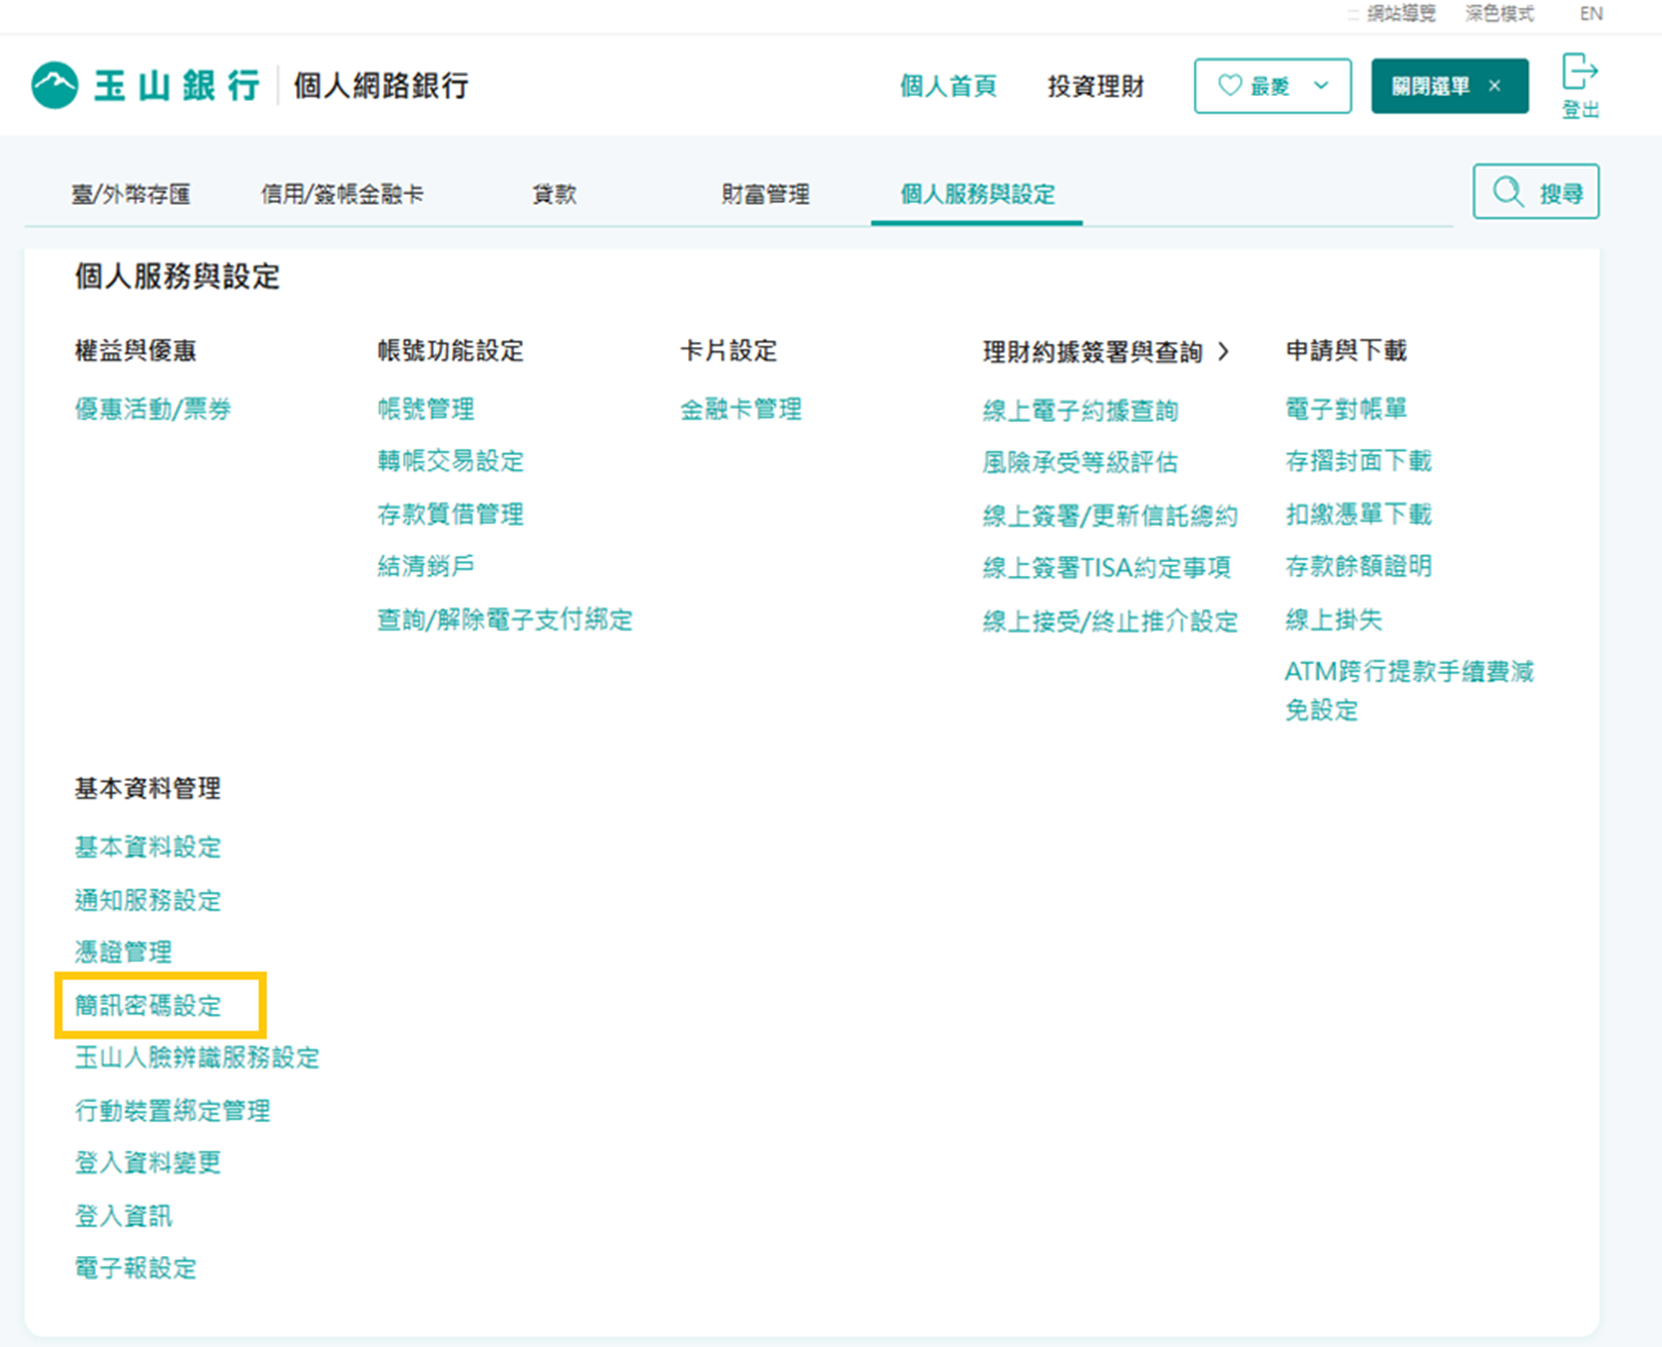Open 行動裝置綁定管理 link

coord(173,1111)
